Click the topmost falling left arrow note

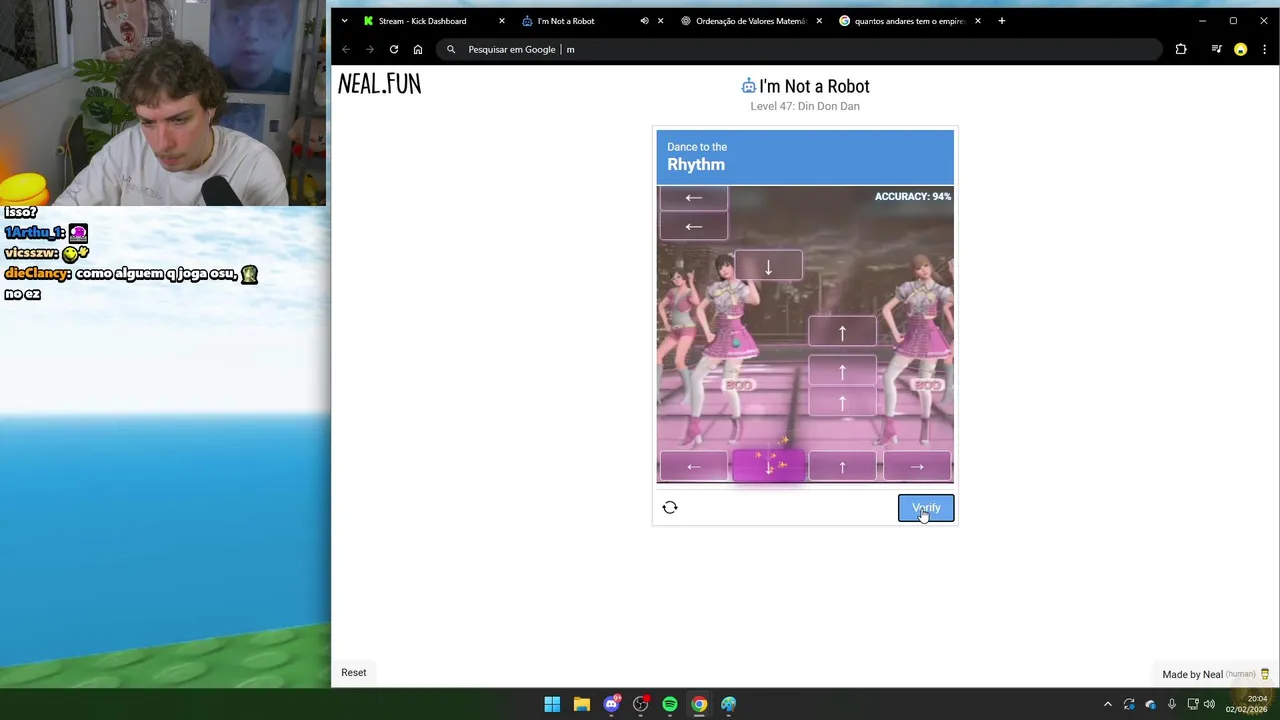[693, 197]
